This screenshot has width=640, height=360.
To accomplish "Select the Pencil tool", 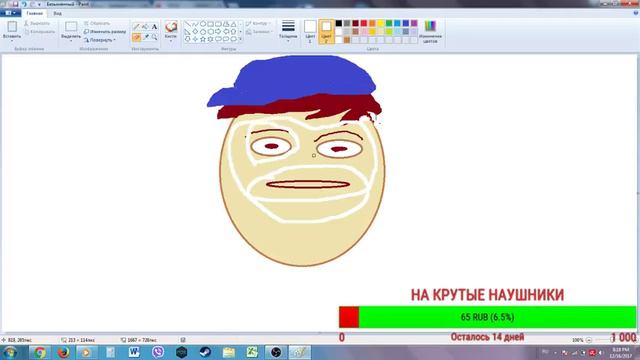I will 136,27.
